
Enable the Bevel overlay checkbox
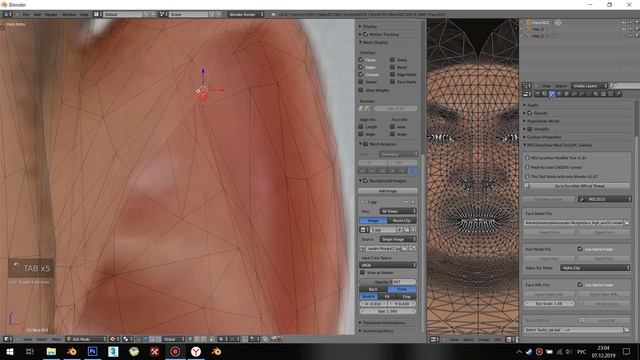point(392,67)
